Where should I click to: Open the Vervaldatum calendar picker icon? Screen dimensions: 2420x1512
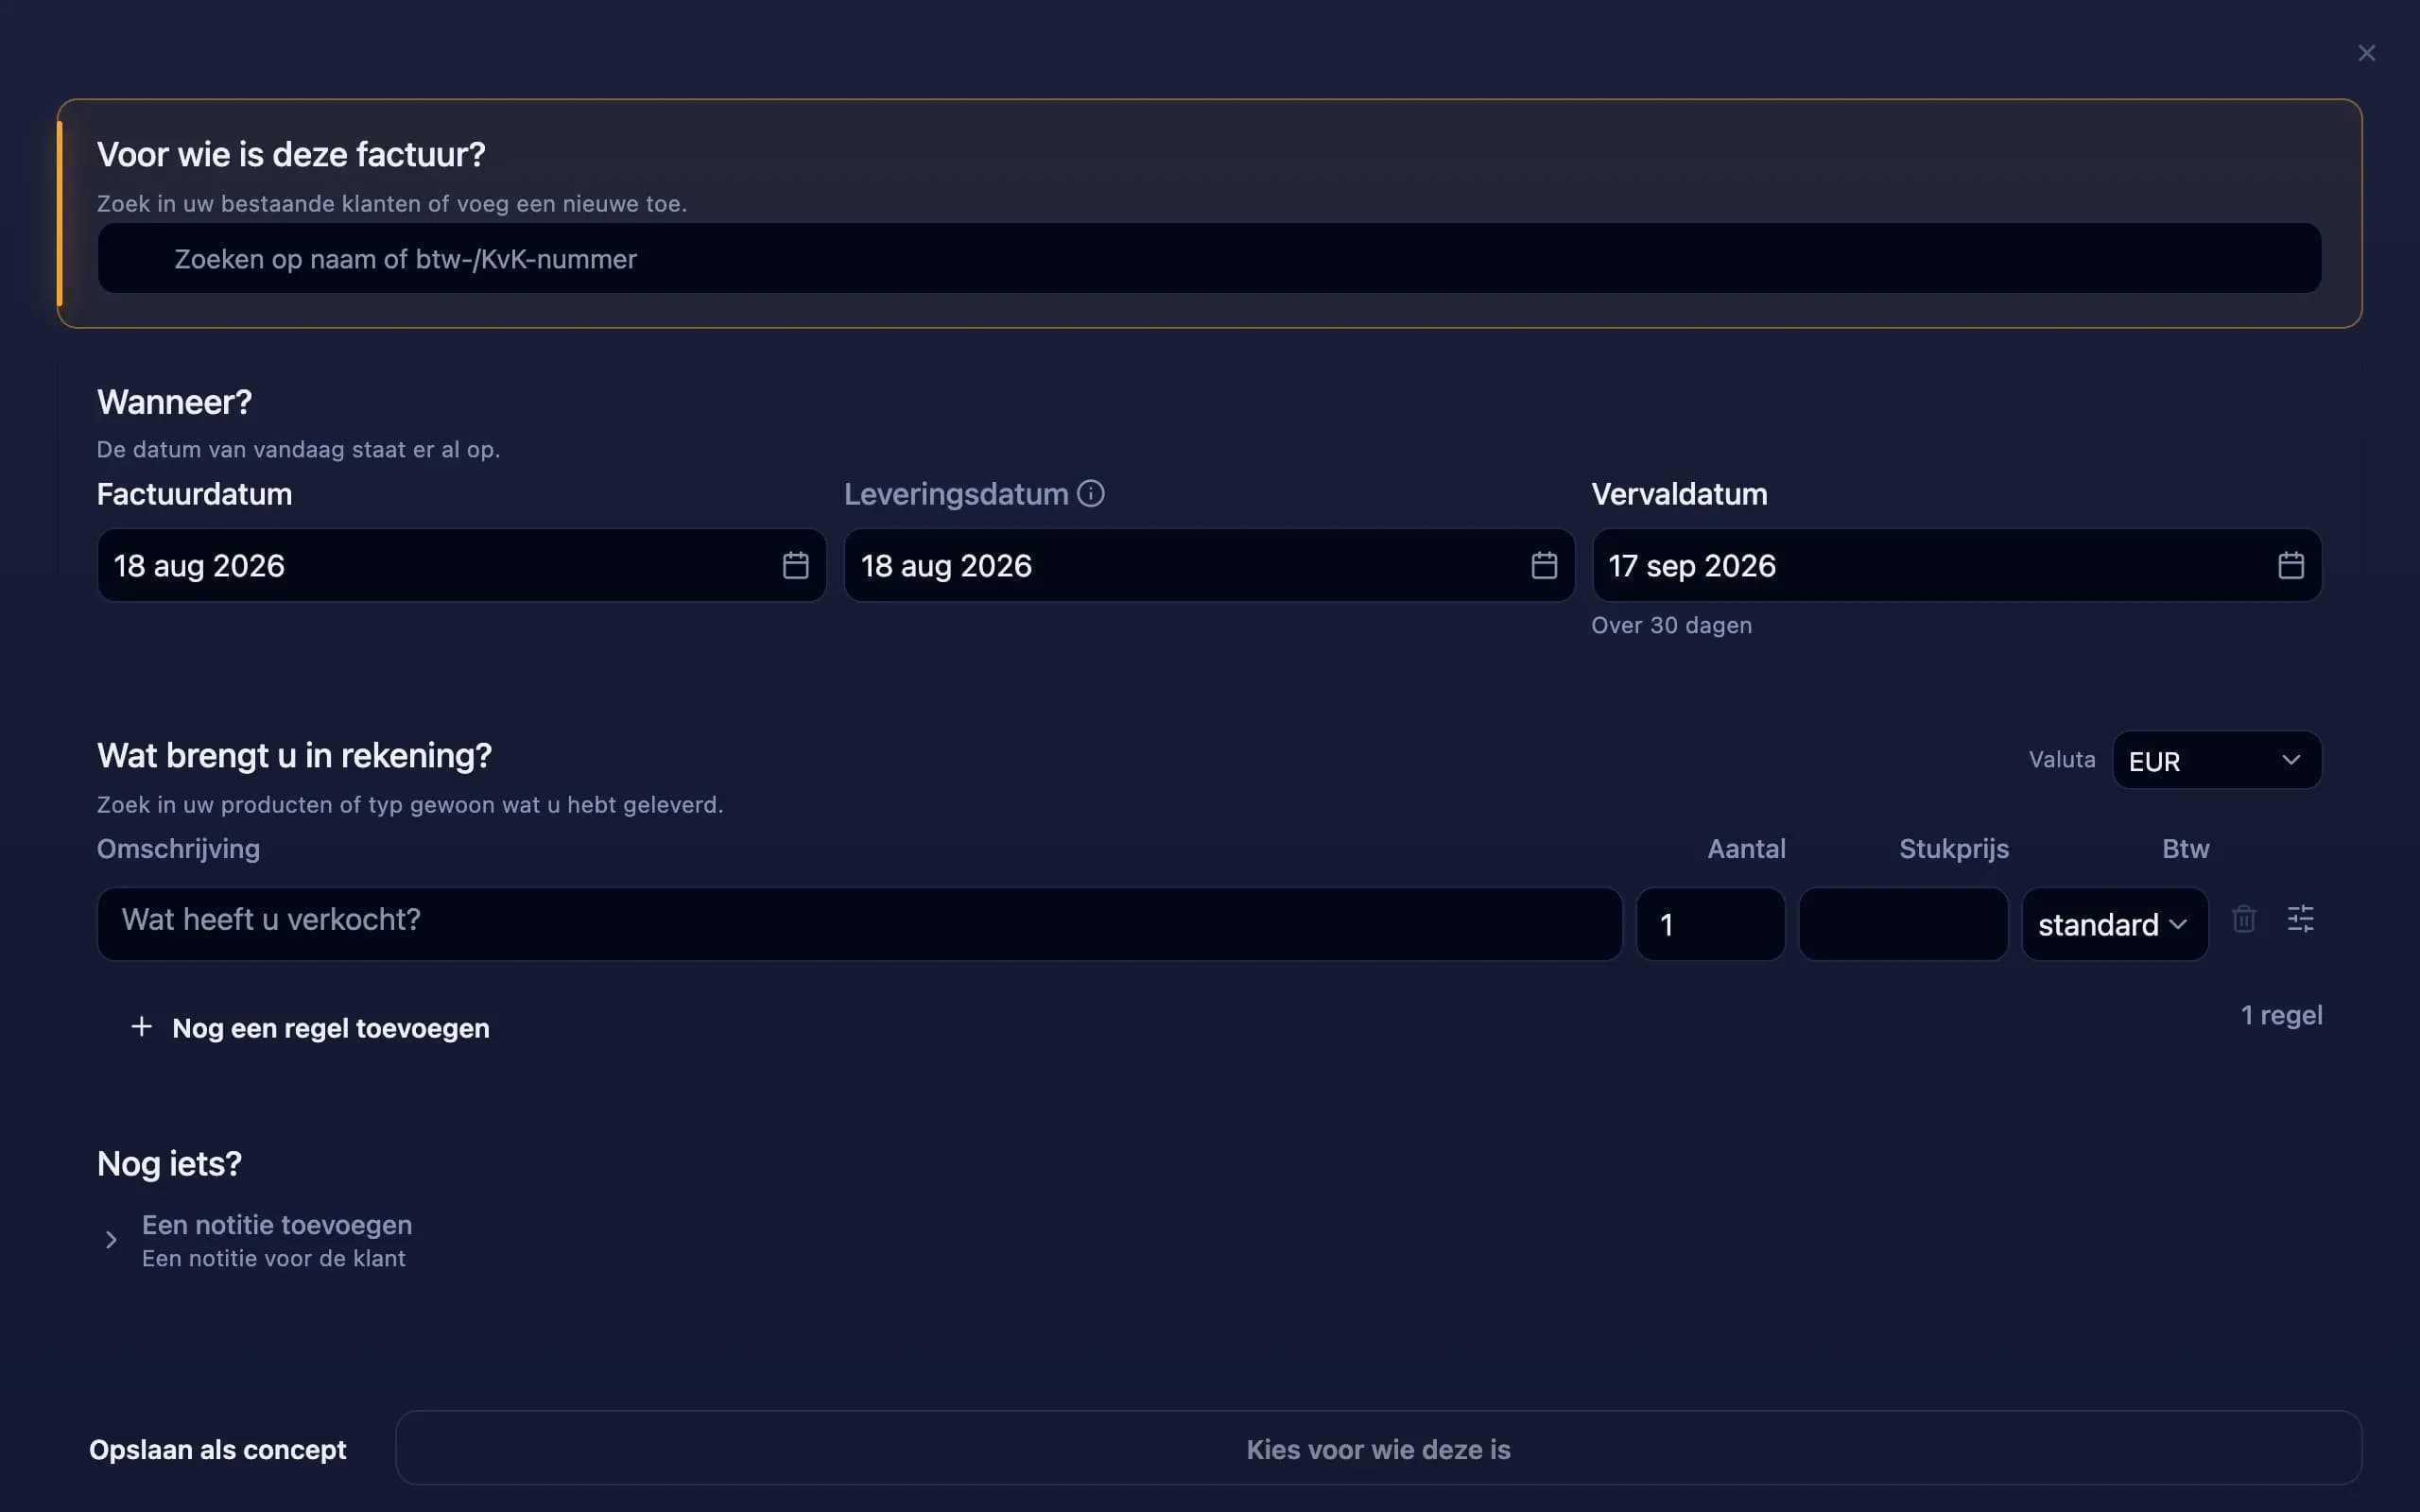pos(2291,565)
